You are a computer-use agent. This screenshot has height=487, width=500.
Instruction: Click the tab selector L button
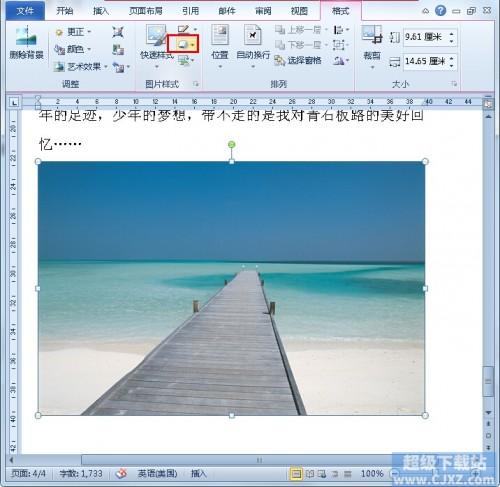click(14, 102)
